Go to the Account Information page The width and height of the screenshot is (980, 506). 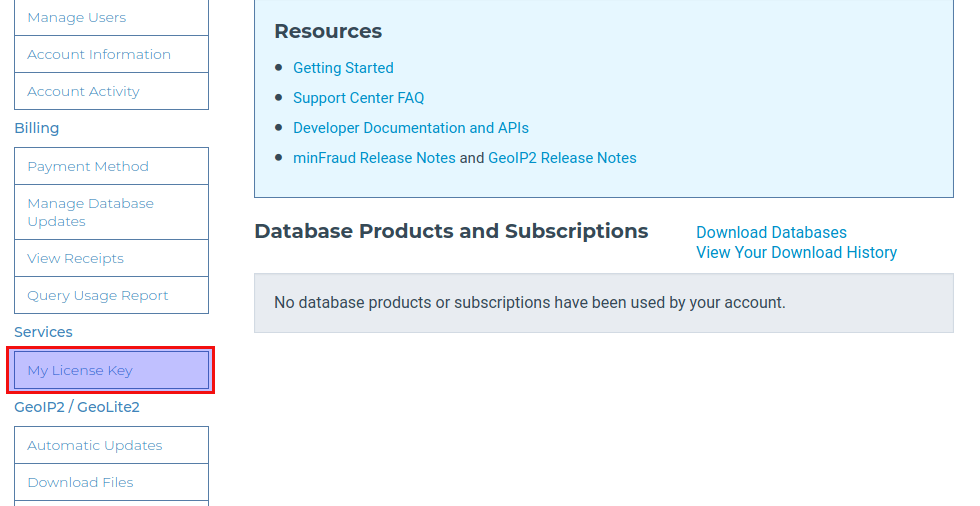pos(99,55)
